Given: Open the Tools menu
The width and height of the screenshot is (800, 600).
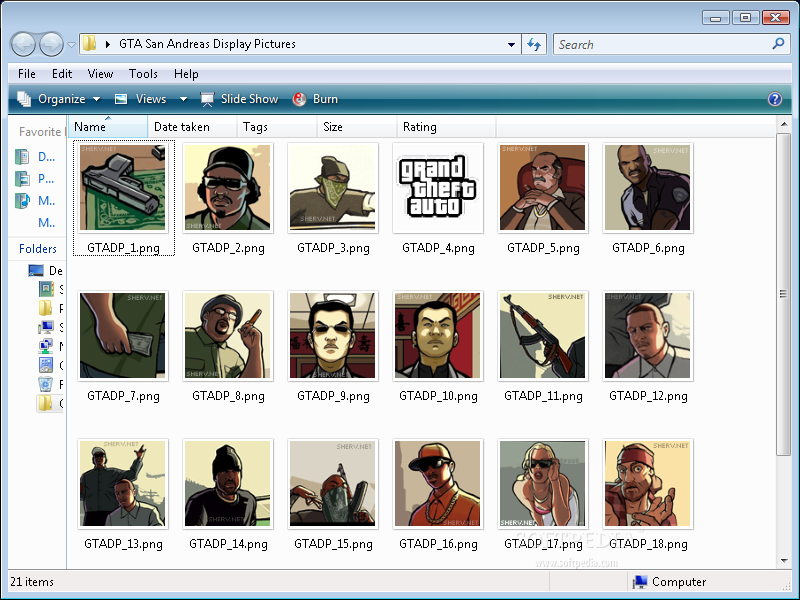Looking at the screenshot, I should 143,74.
